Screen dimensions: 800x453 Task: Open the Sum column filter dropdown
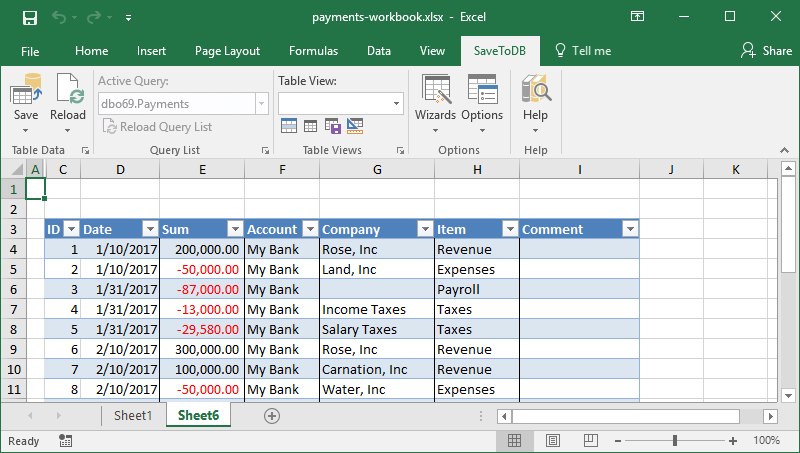tap(235, 230)
